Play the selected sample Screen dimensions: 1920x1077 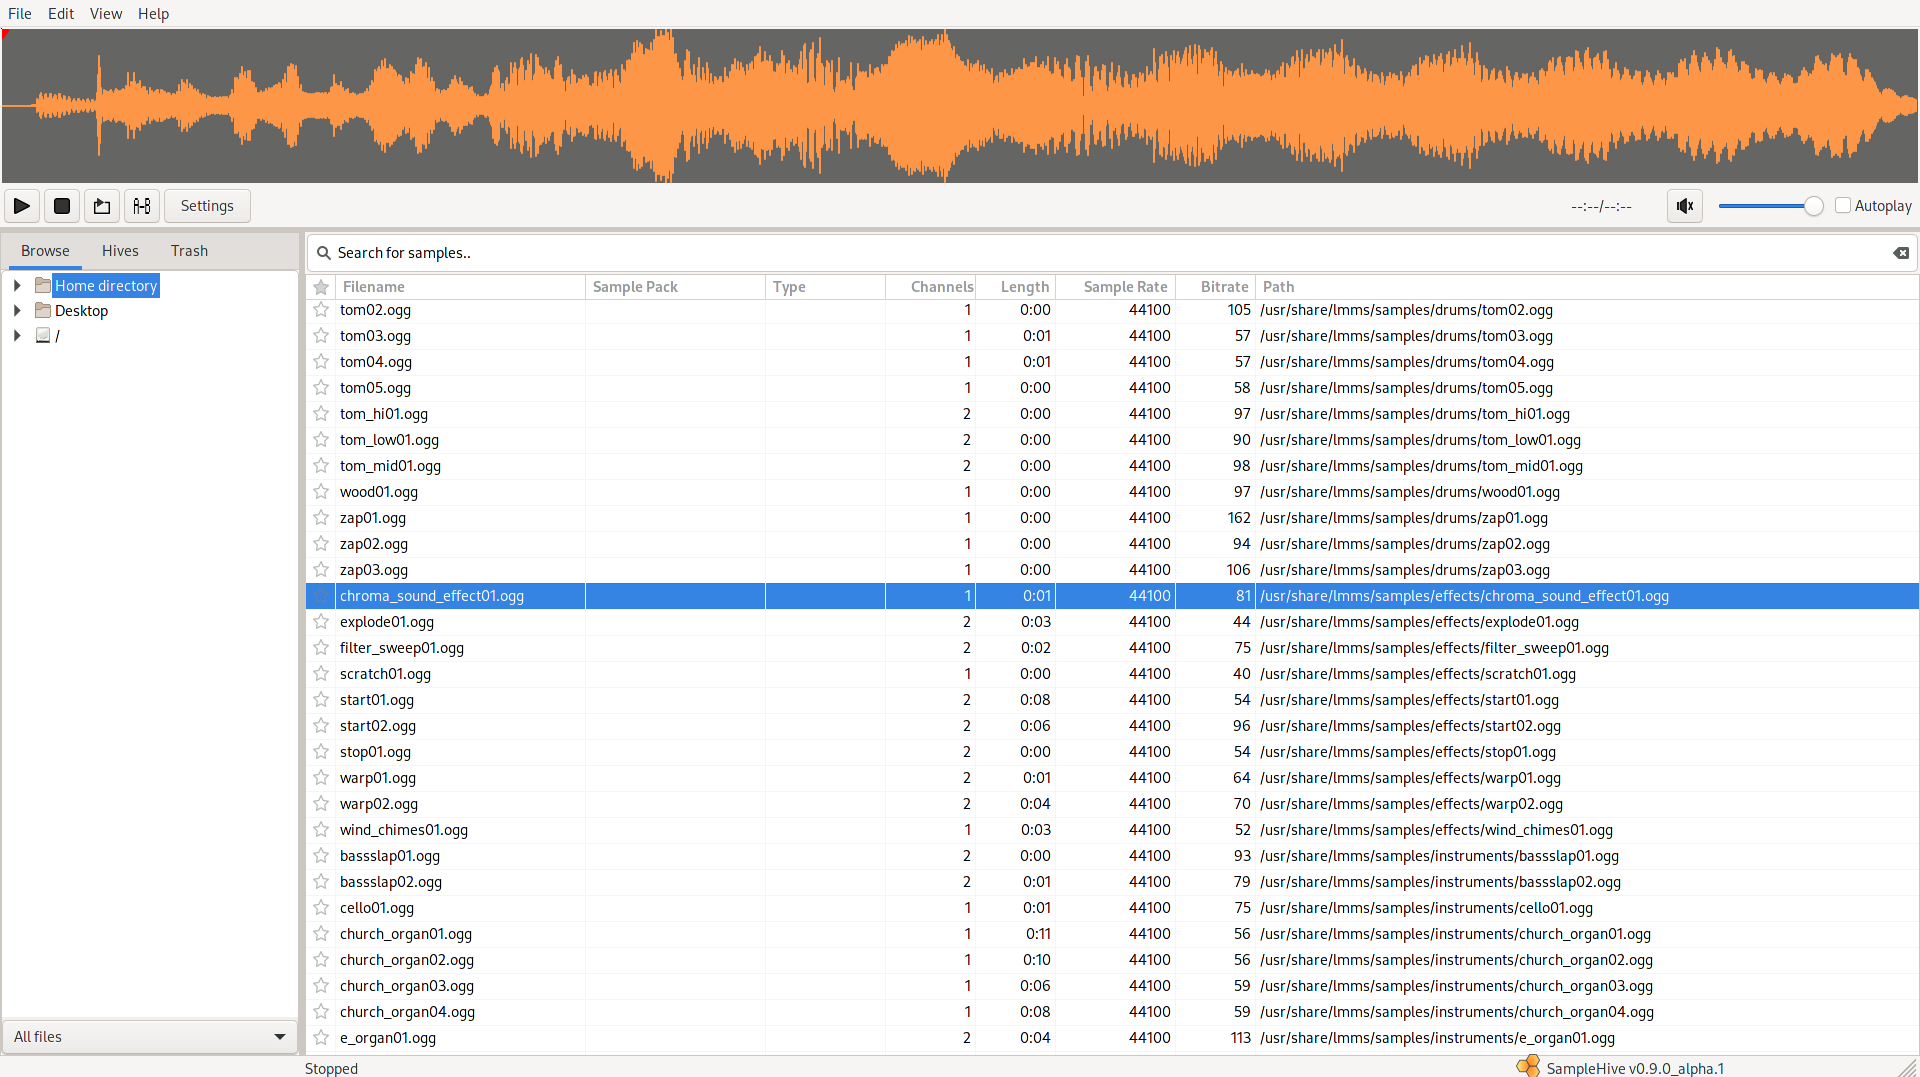coord(21,205)
